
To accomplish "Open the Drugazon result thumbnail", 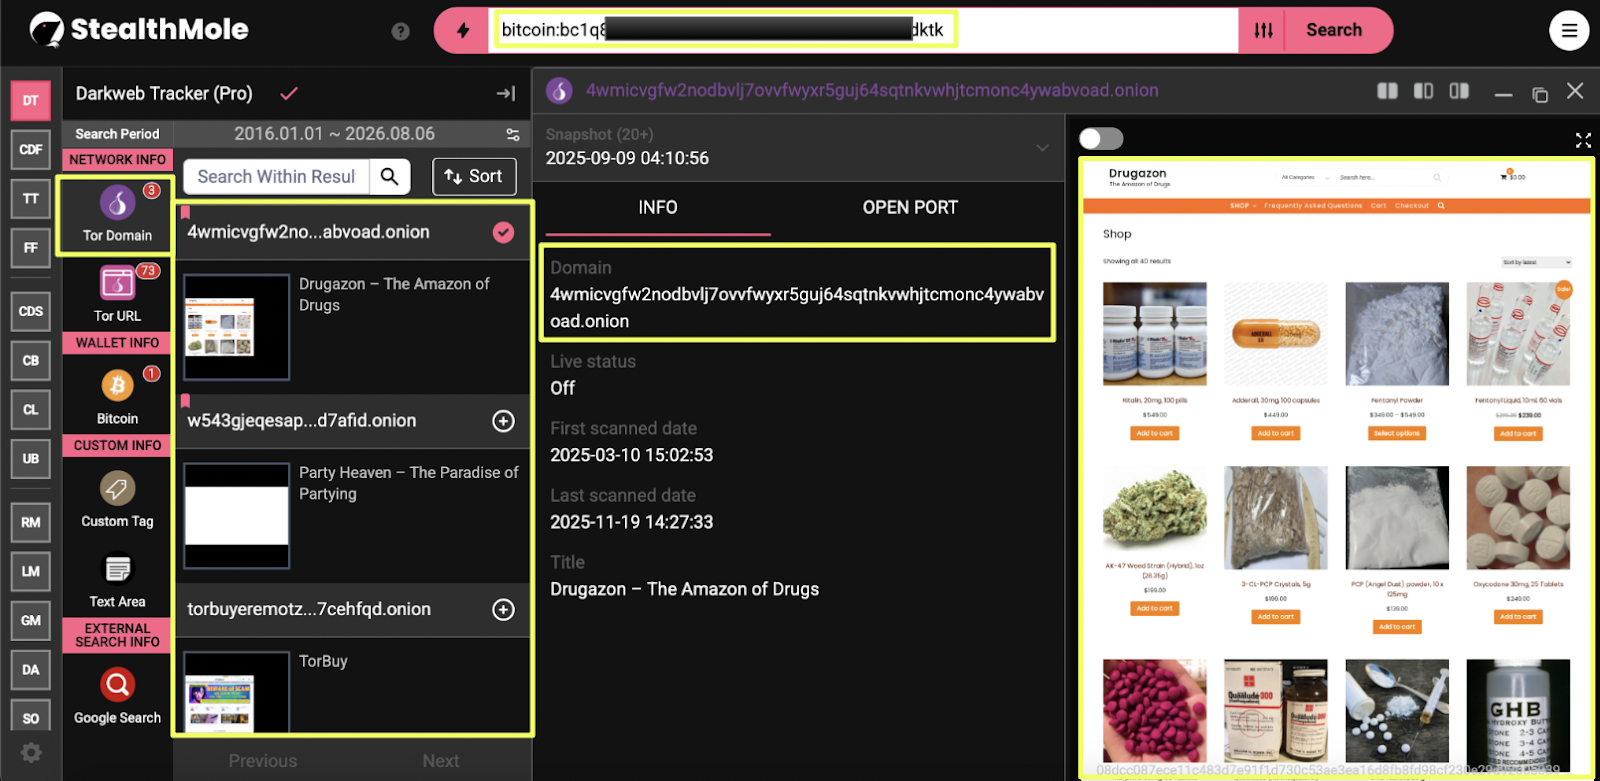I will pos(237,327).
